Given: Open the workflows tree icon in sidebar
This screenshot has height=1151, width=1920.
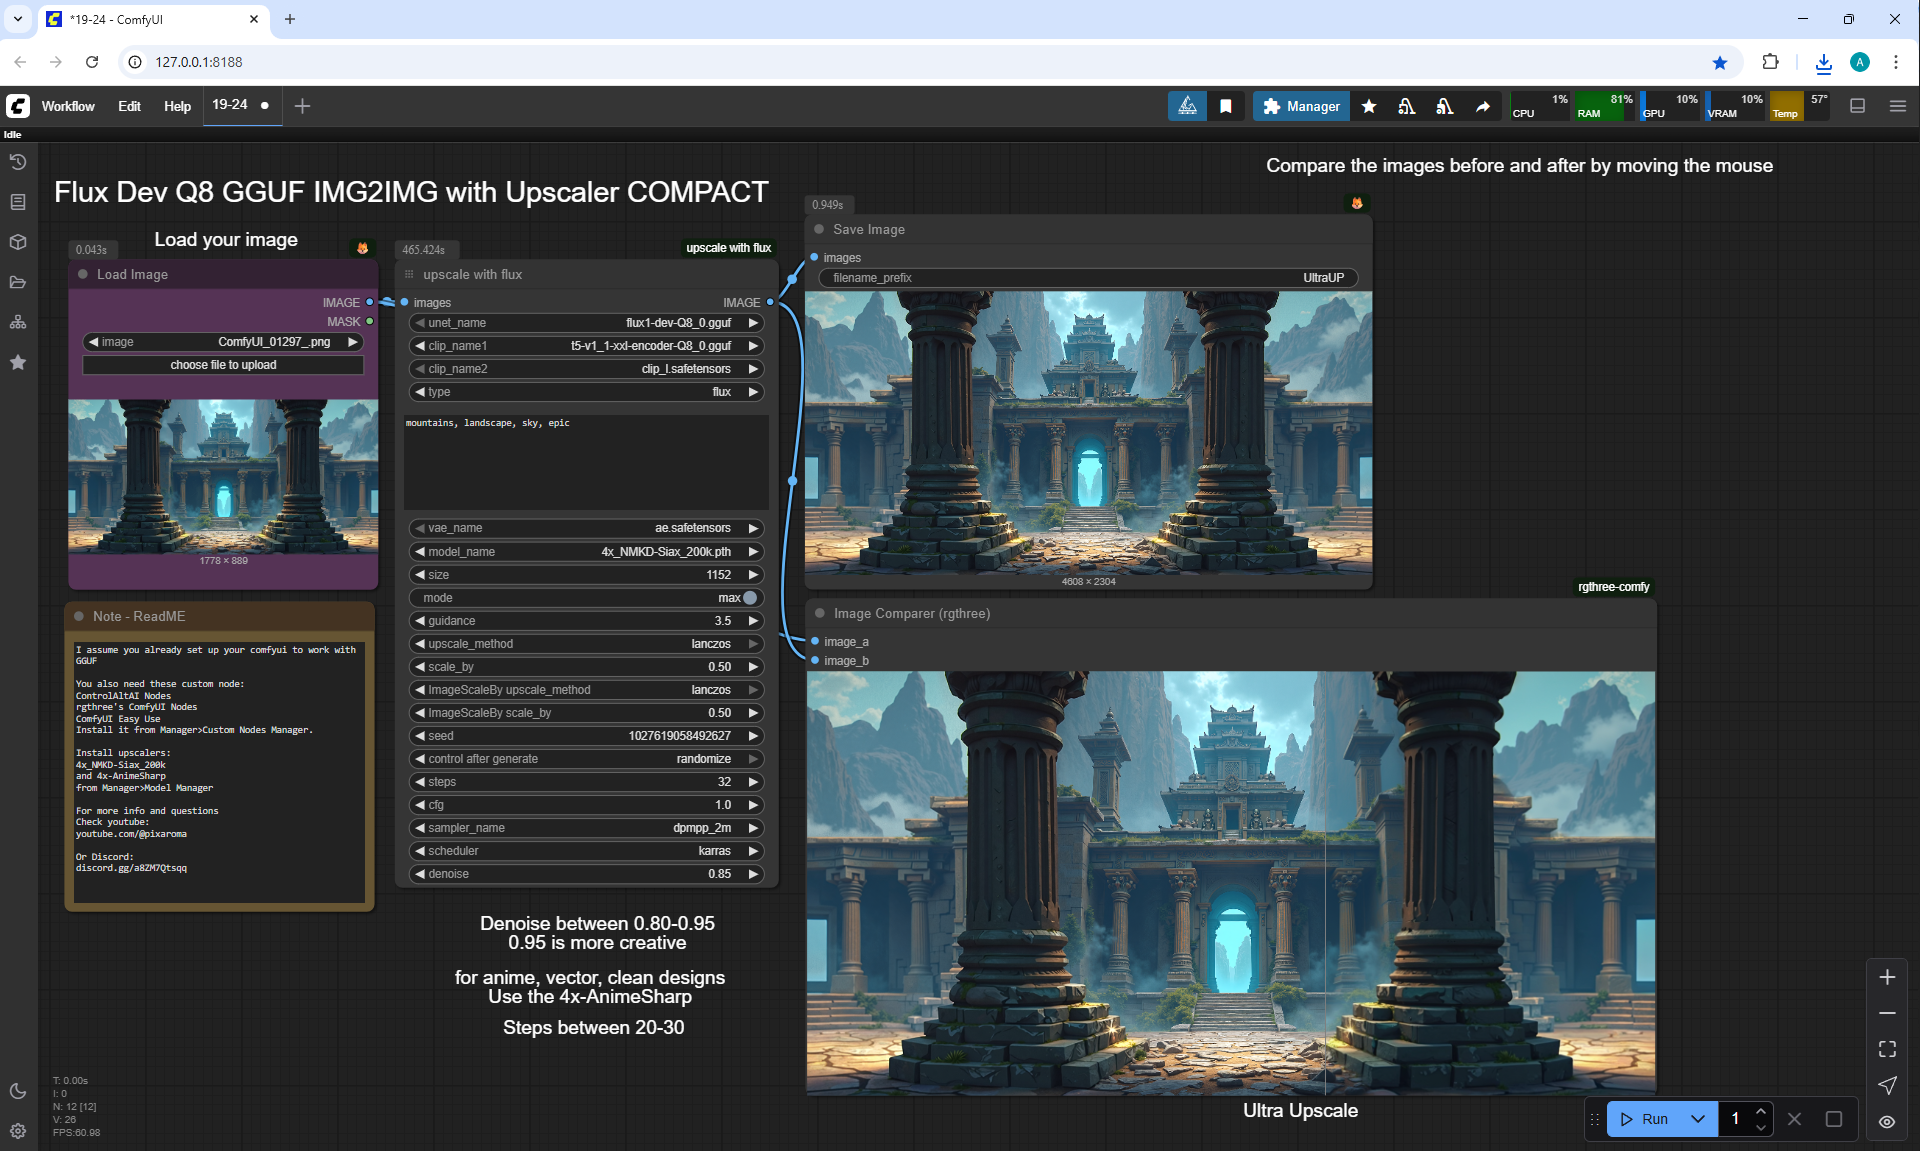Looking at the screenshot, I should (x=18, y=322).
